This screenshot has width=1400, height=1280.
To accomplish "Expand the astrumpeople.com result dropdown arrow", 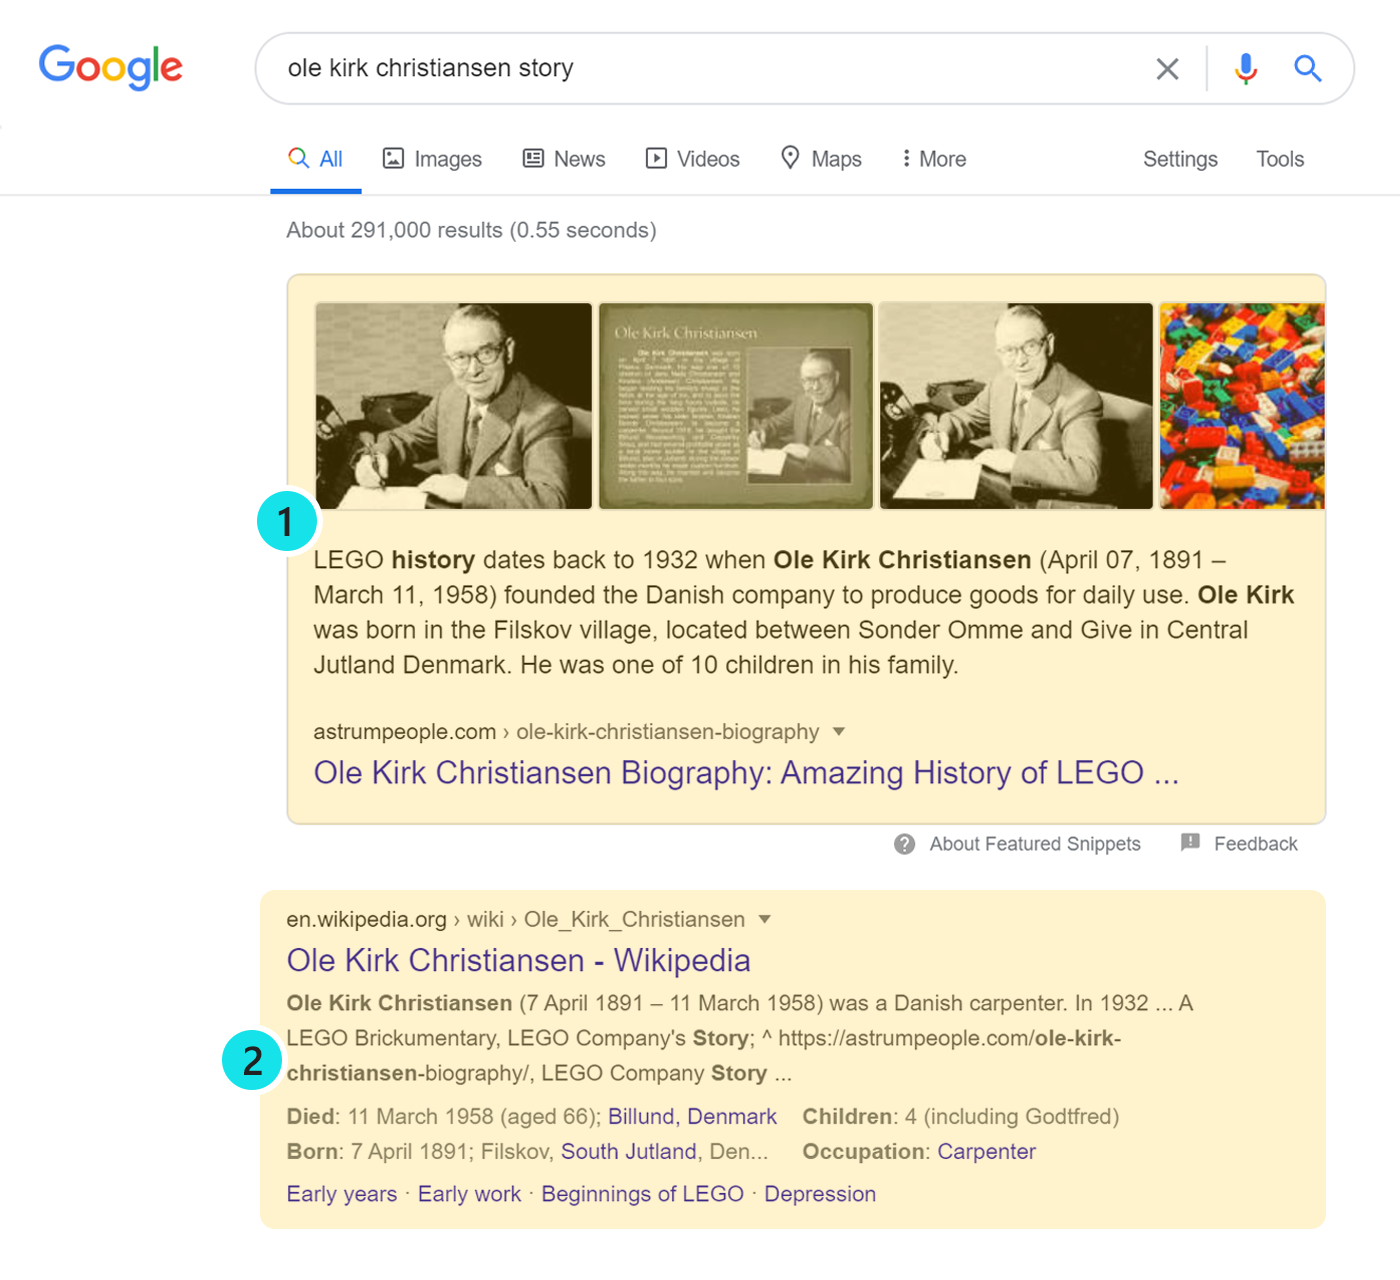I will click(839, 731).
